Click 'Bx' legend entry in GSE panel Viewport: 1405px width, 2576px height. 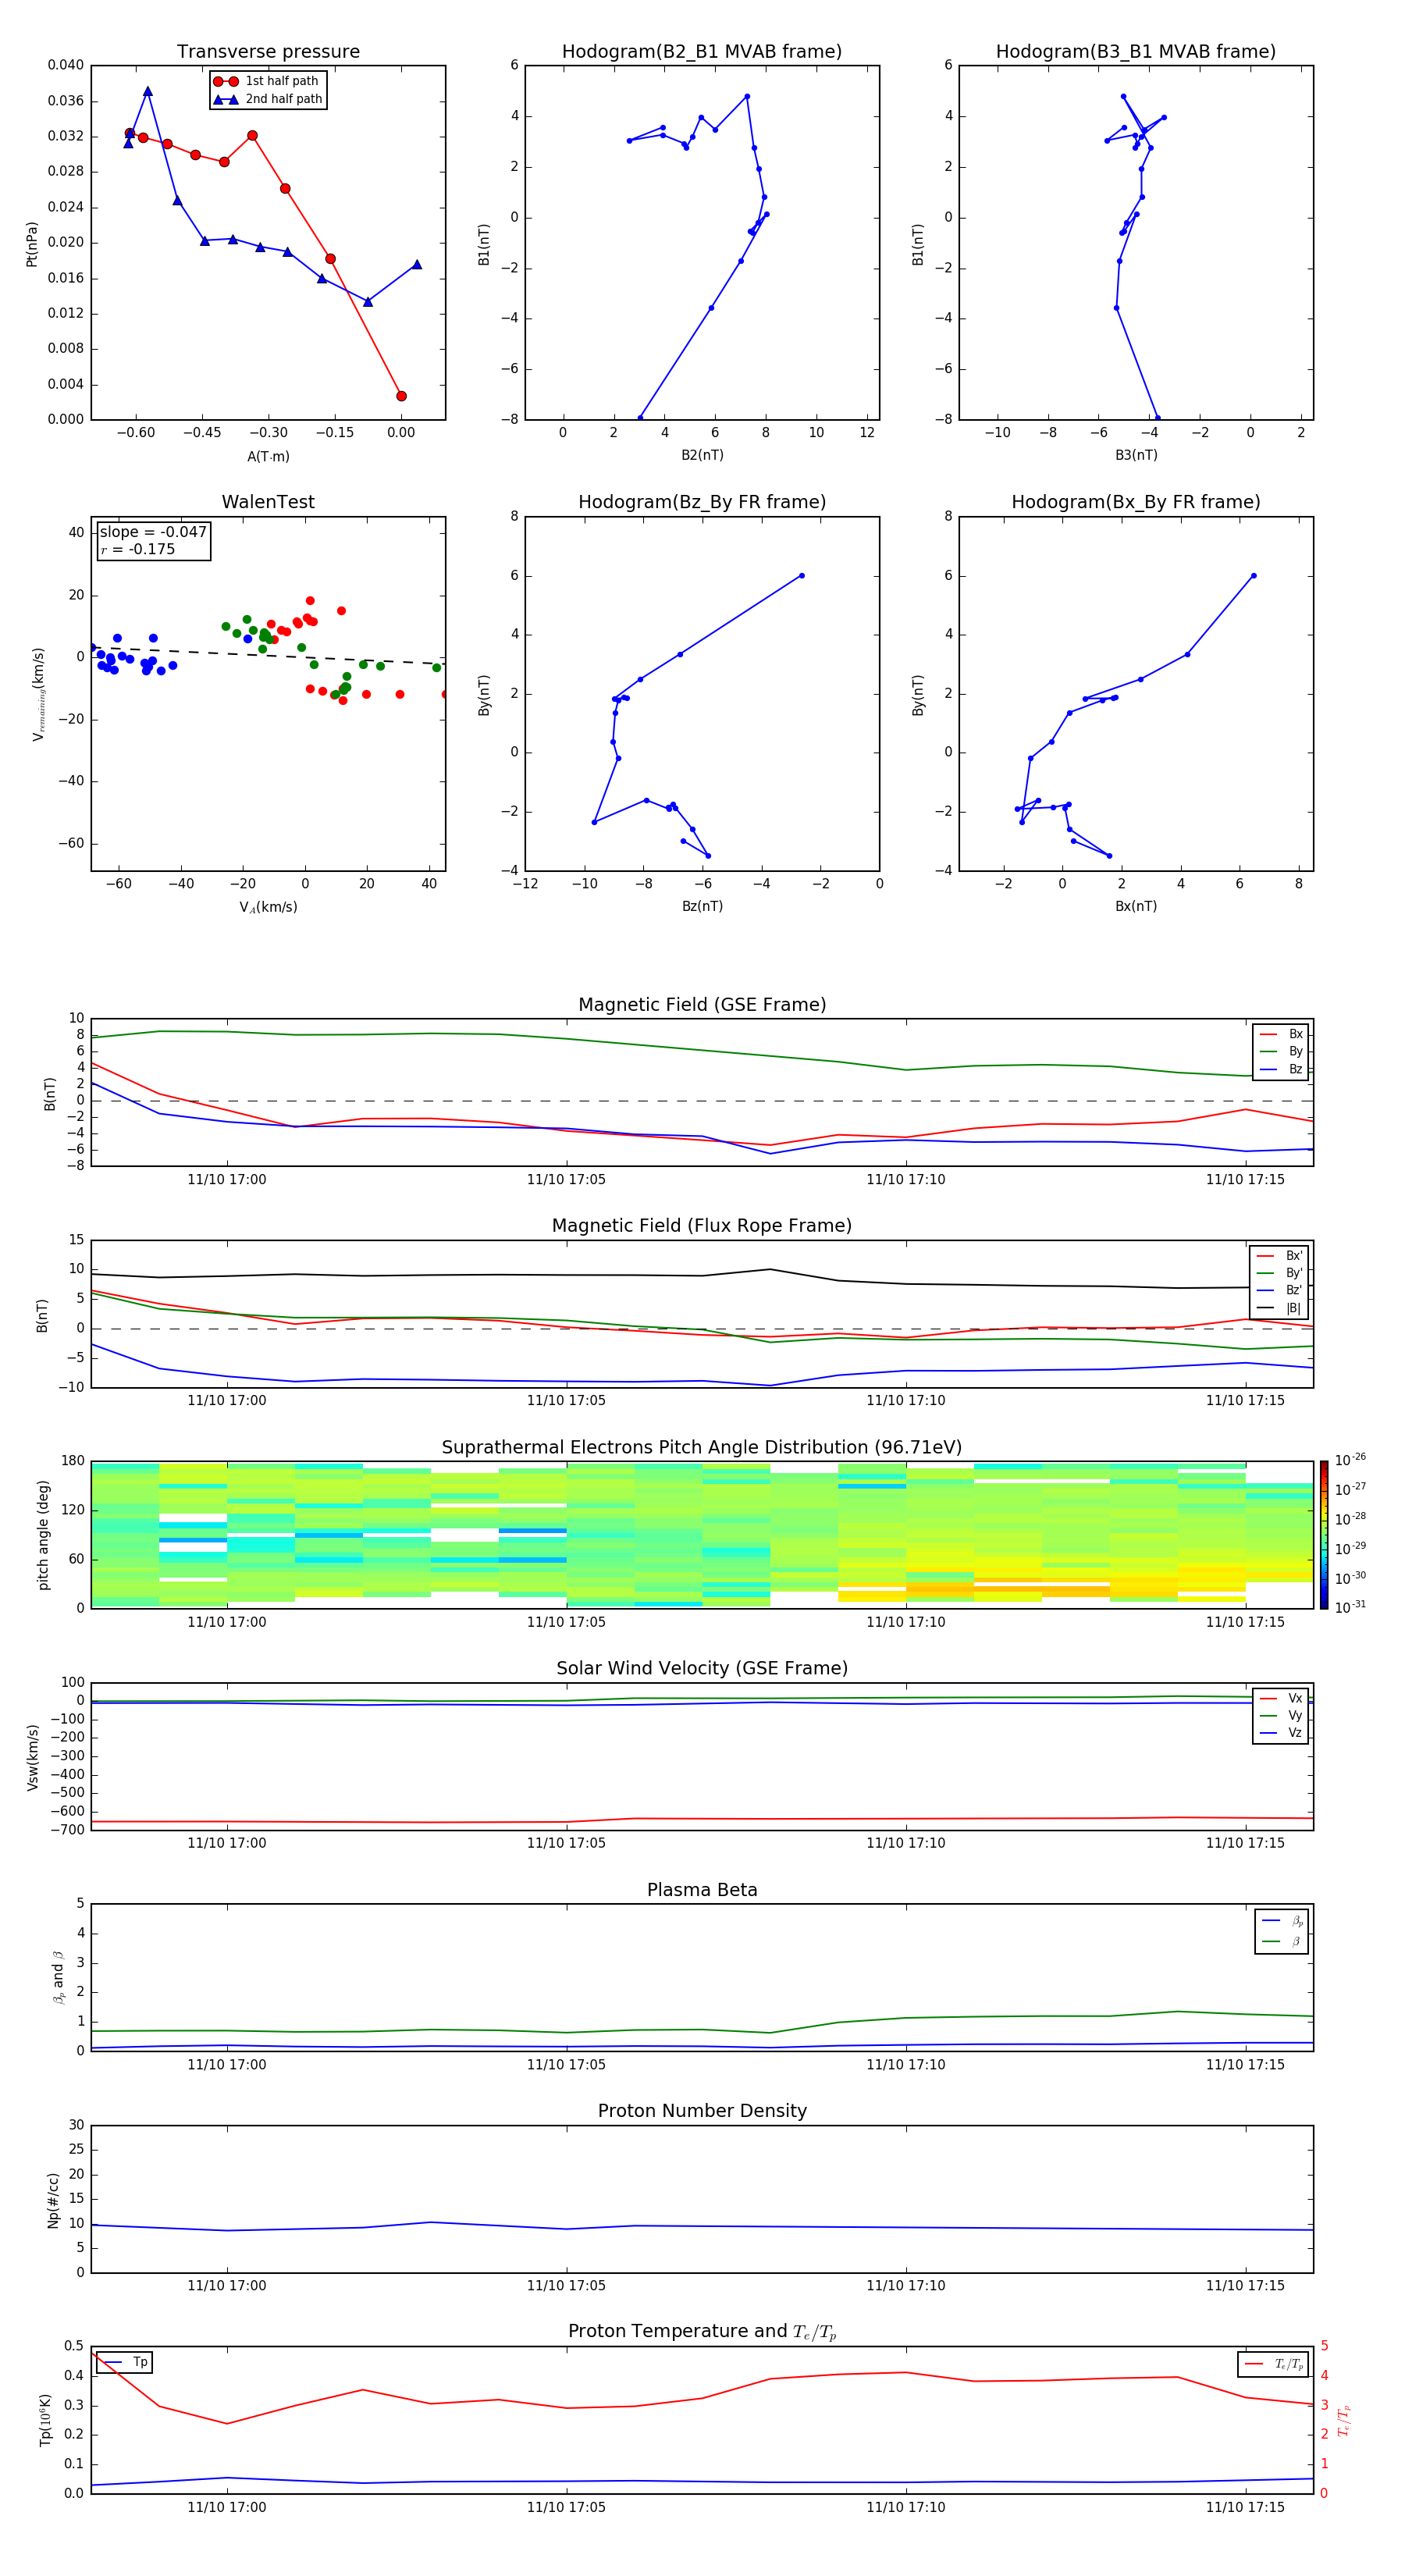coord(1281,1034)
